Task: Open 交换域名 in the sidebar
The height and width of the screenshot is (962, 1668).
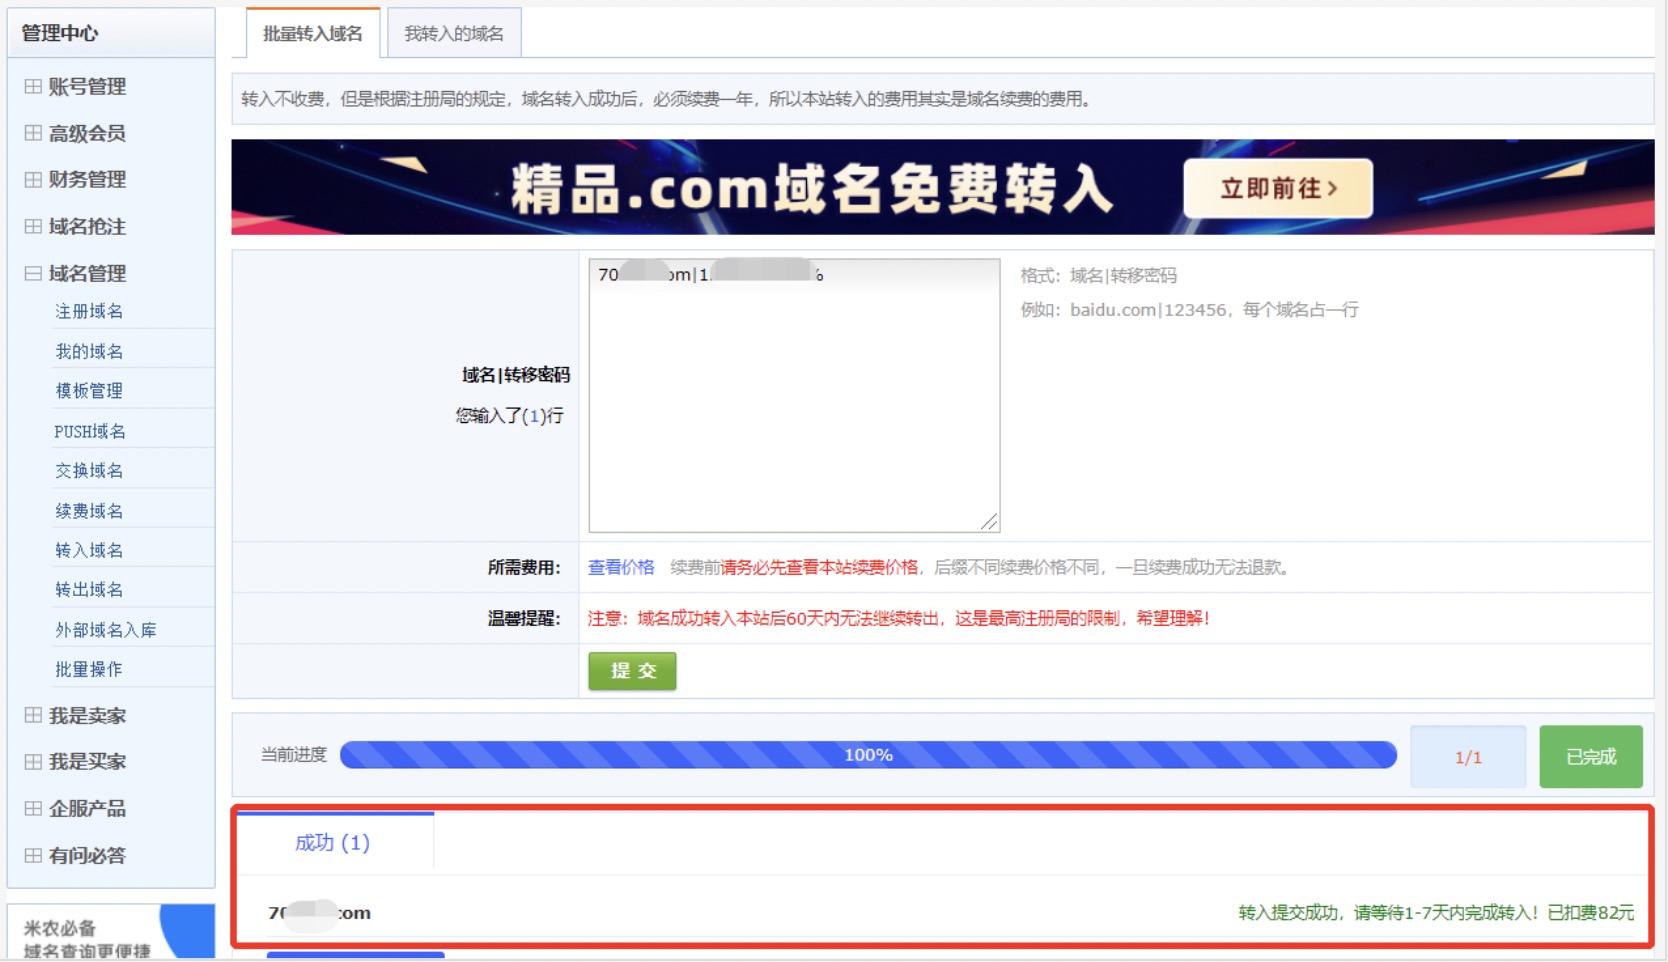Action: (x=89, y=471)
